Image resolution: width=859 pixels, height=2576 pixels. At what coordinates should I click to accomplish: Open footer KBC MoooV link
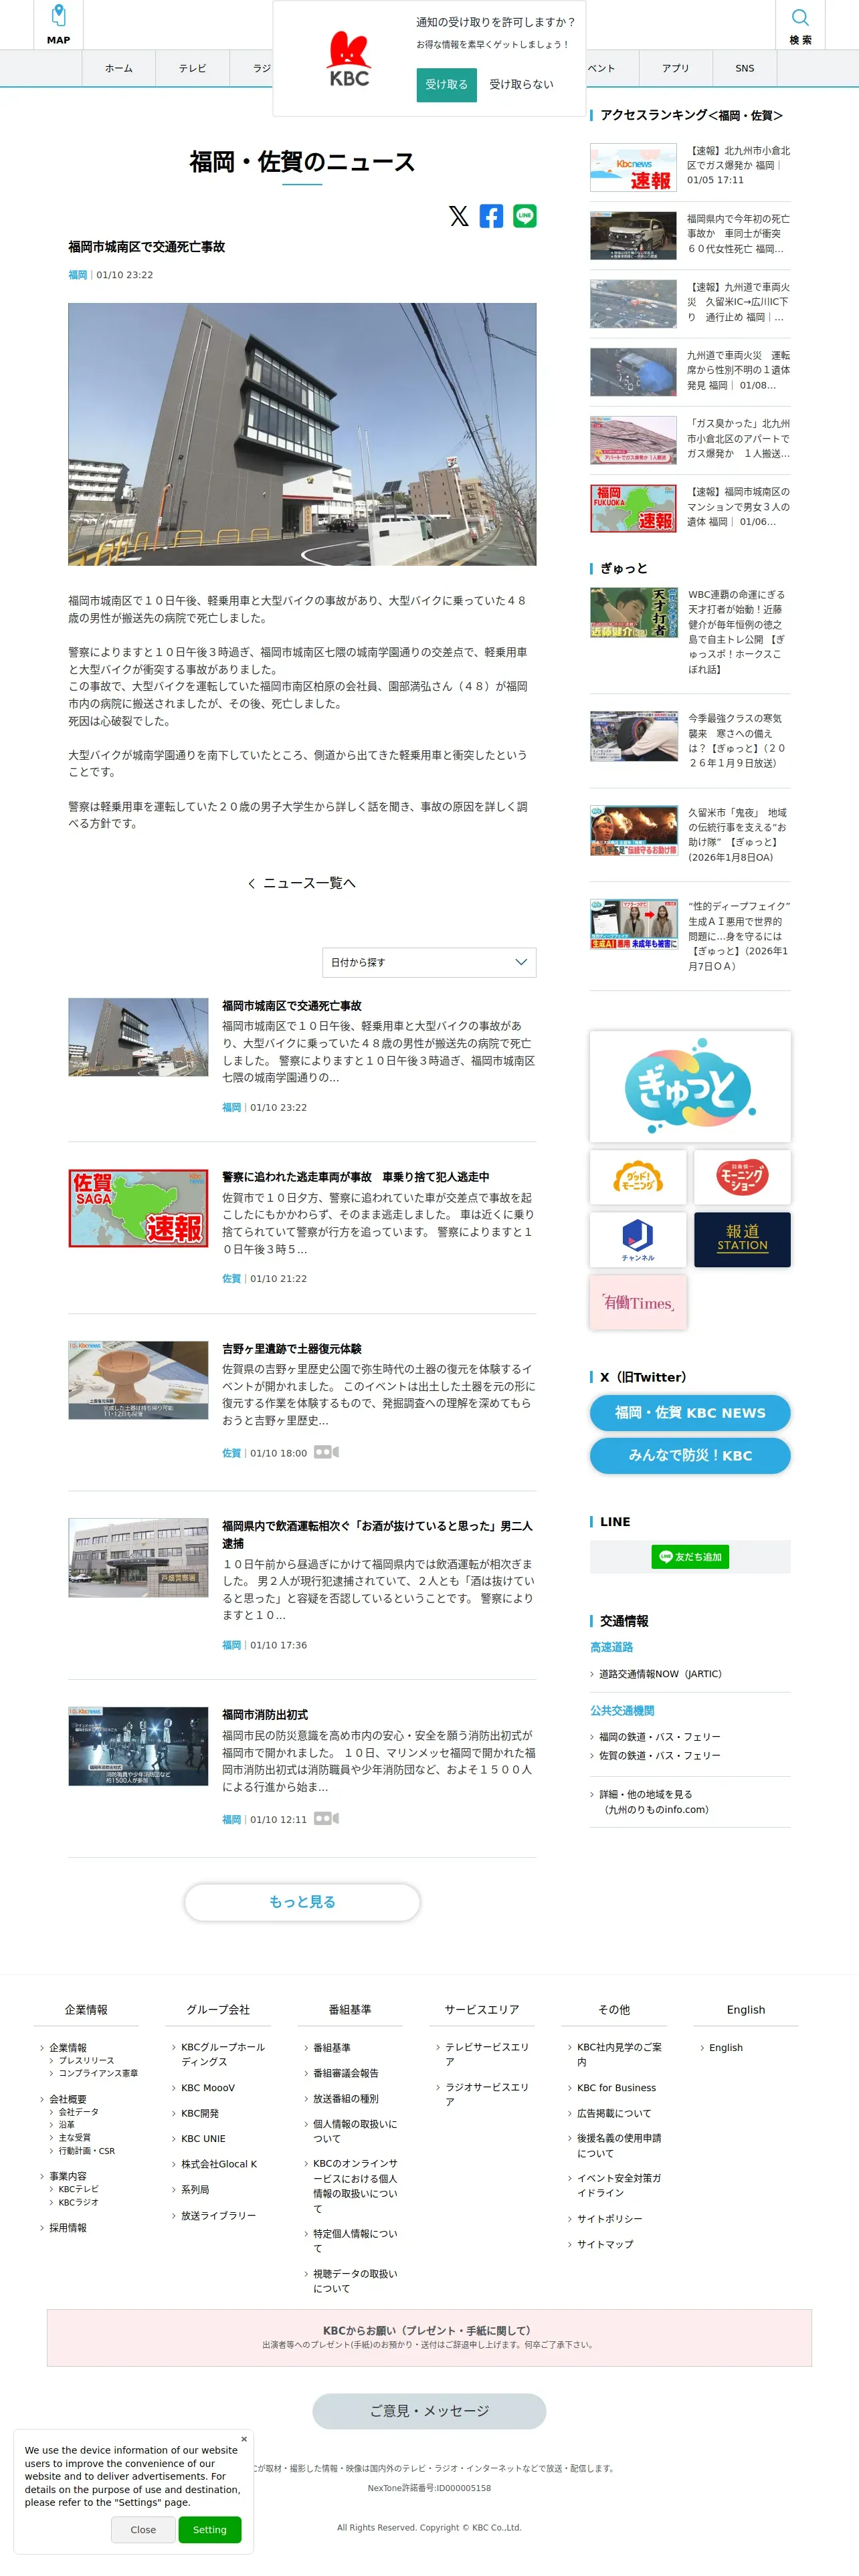(208, 2087)
